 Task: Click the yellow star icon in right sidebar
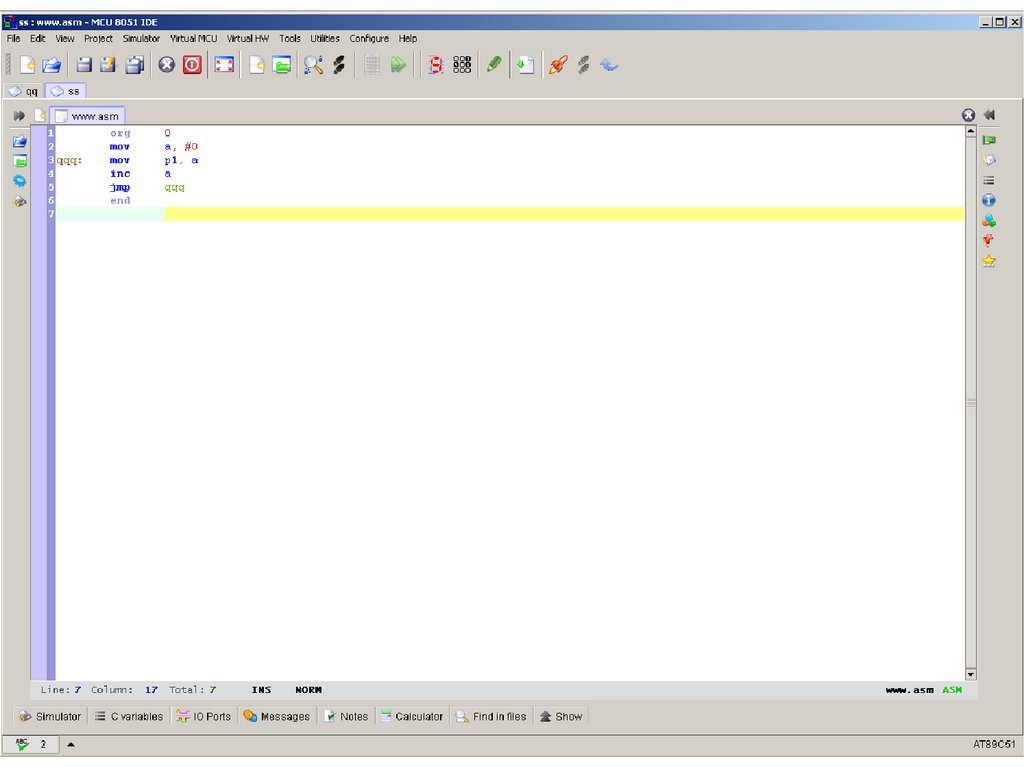(989, 261)
